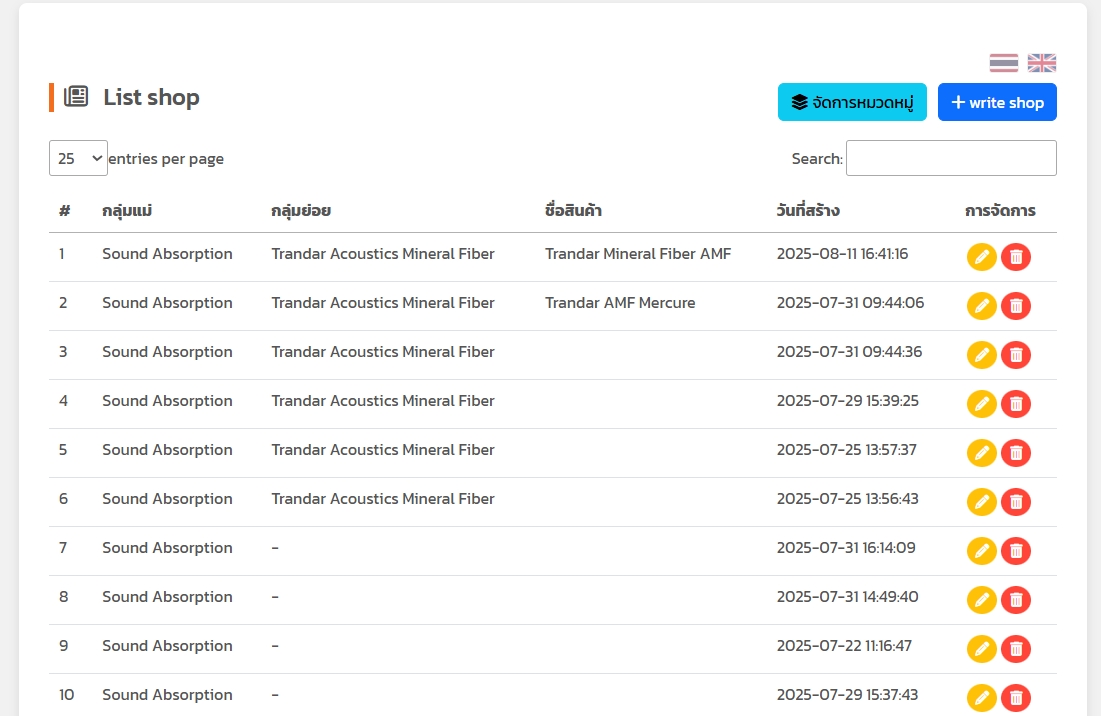Switch language to Thai flag
The height and width of the screenshot is (716, 1101).
coord(1003,63)
